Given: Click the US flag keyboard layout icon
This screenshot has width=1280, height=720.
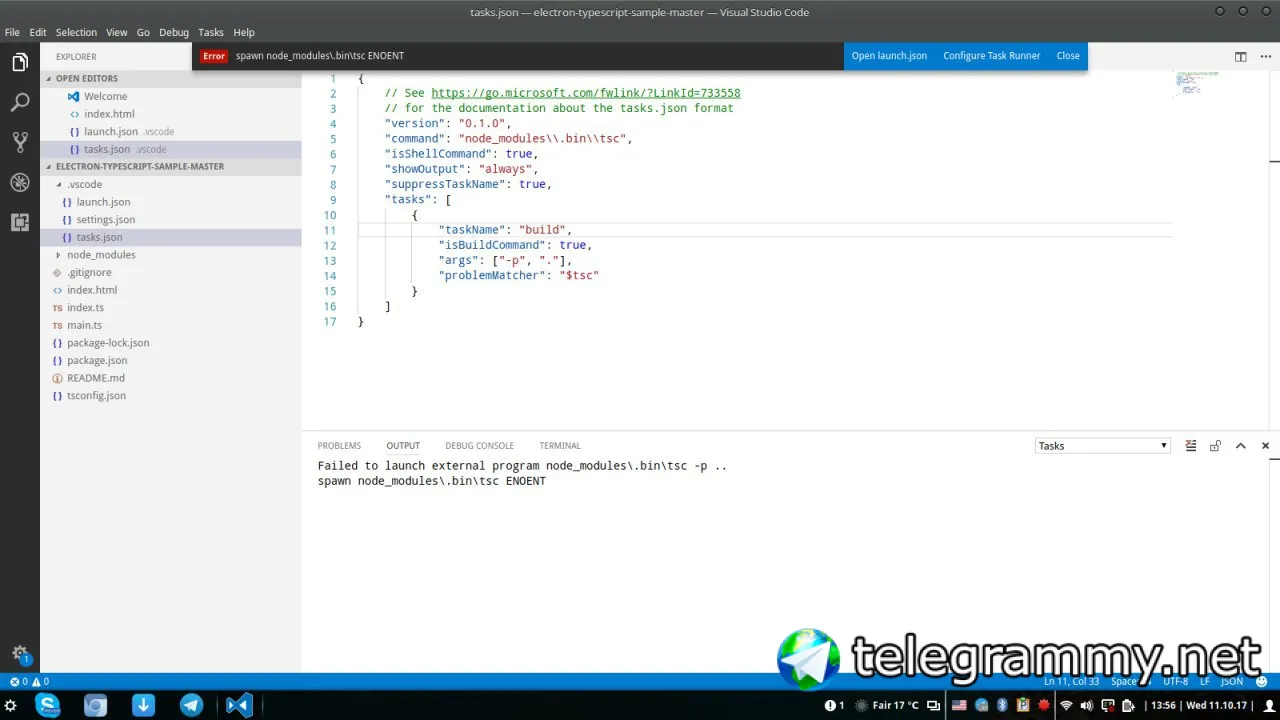Looking at the screenshot, I should pyautogui.click(x=959, y=705).
